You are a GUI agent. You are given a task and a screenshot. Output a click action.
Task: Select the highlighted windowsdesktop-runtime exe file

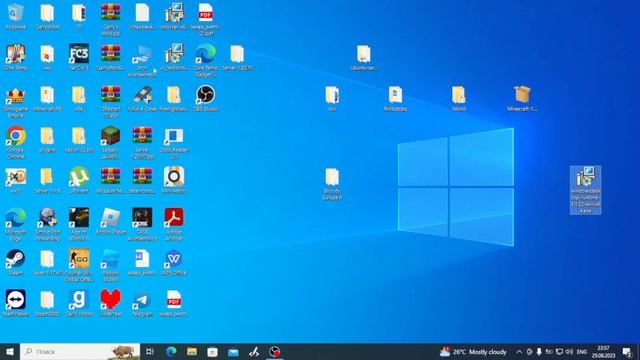(585, 190)
